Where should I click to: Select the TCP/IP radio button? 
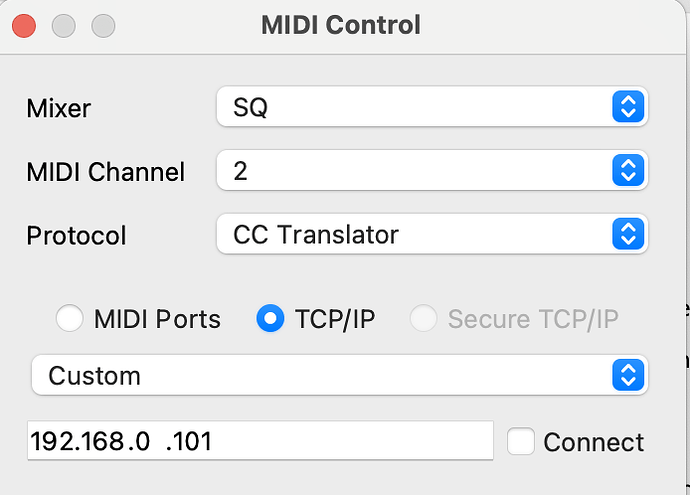pyautogui.click(x=270, y=319)
